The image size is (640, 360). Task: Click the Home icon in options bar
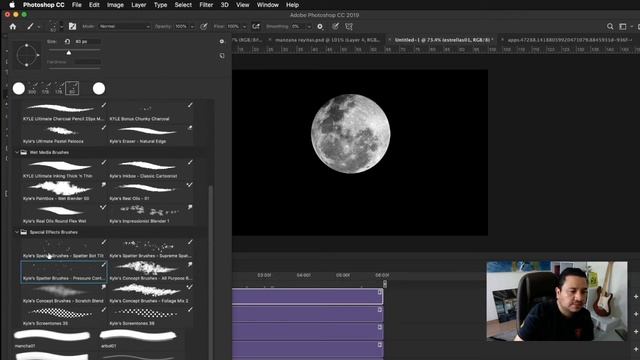[x=13, y=27]
